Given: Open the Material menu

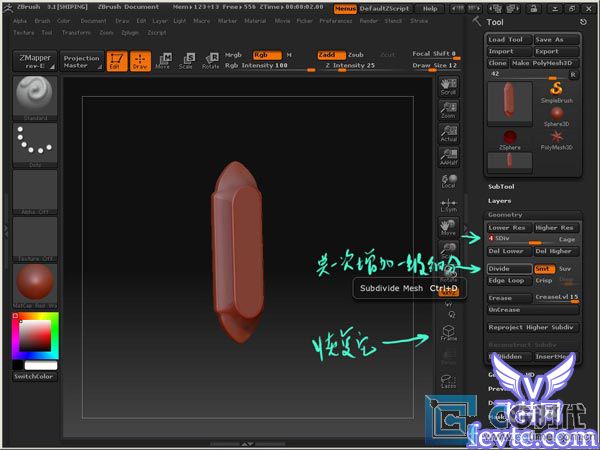Looking at the screenshot, I should (x=255, y=21).
